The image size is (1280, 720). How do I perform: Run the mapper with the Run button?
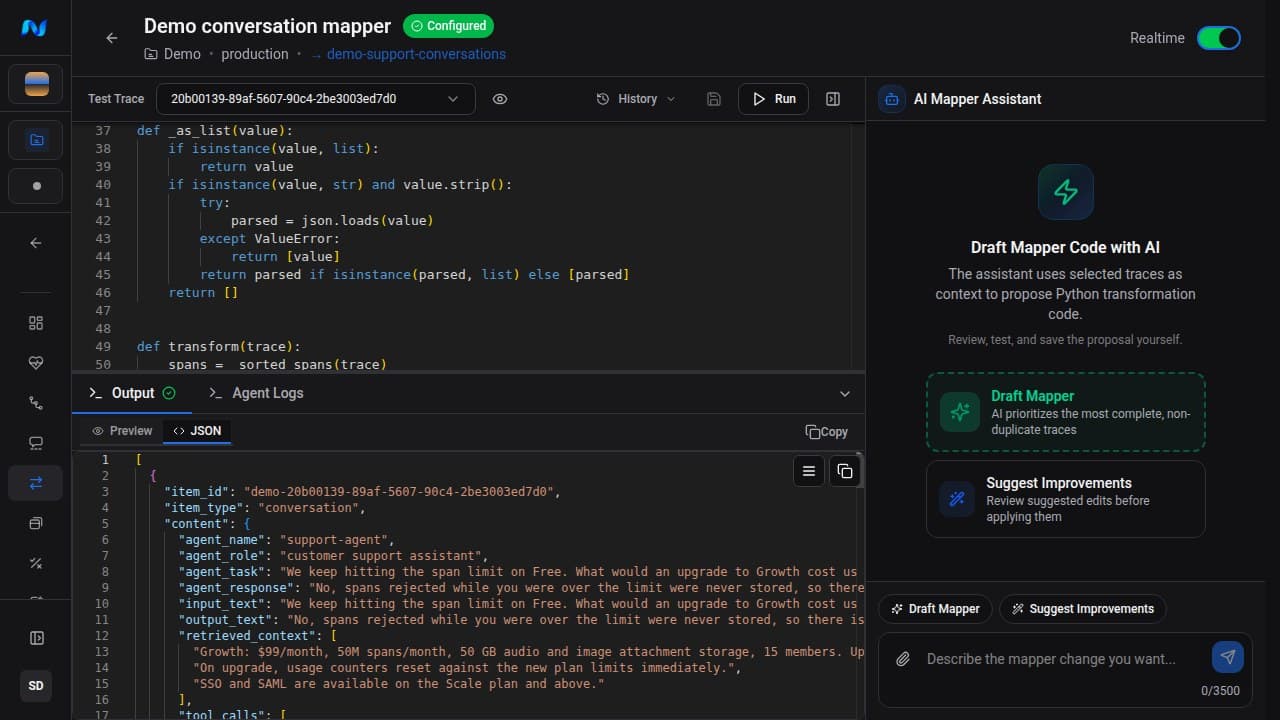point(774,99)
